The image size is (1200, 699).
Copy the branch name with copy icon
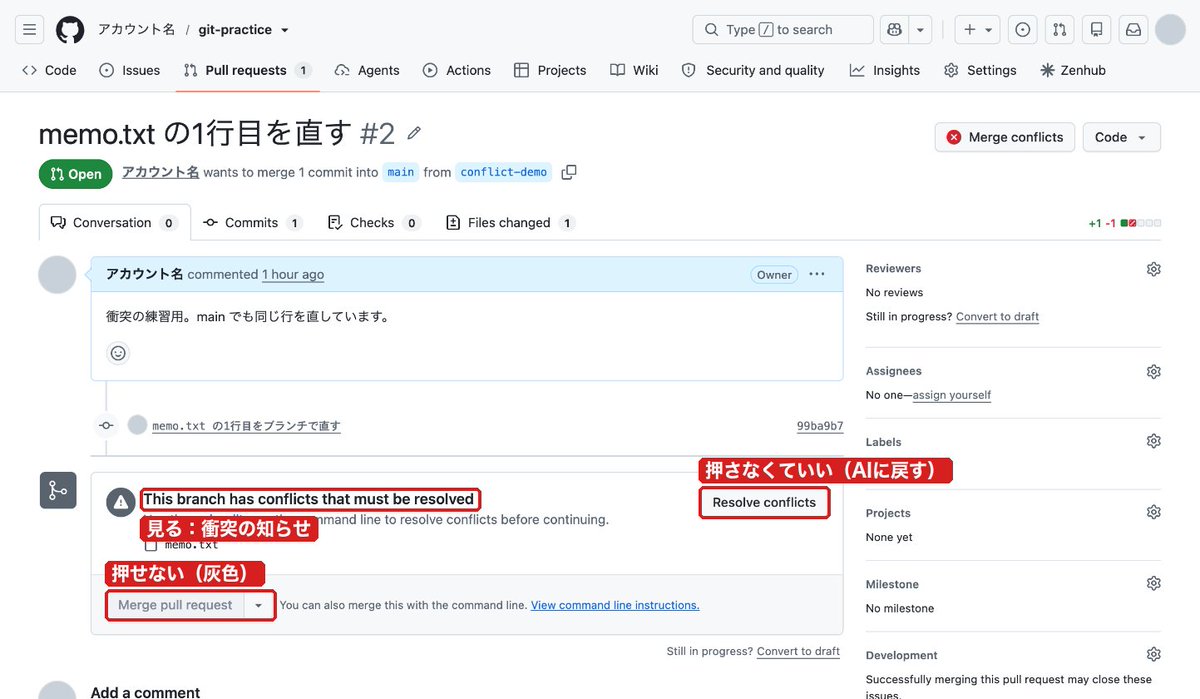569,172
